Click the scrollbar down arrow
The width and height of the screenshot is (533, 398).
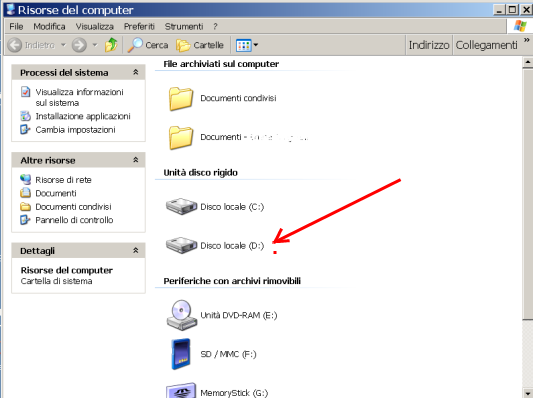528,393
